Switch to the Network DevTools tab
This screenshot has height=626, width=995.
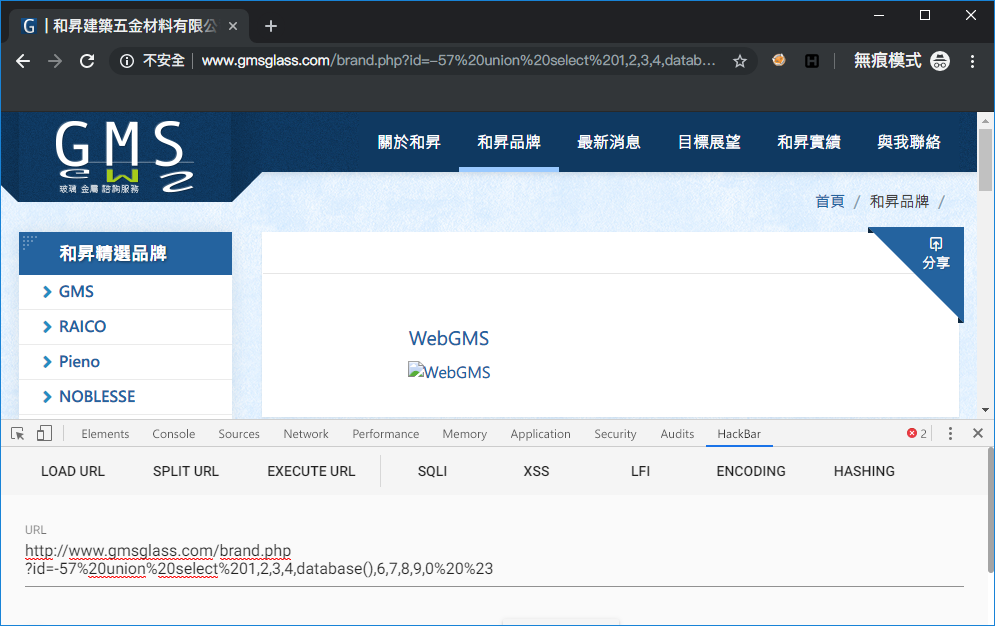306,434
